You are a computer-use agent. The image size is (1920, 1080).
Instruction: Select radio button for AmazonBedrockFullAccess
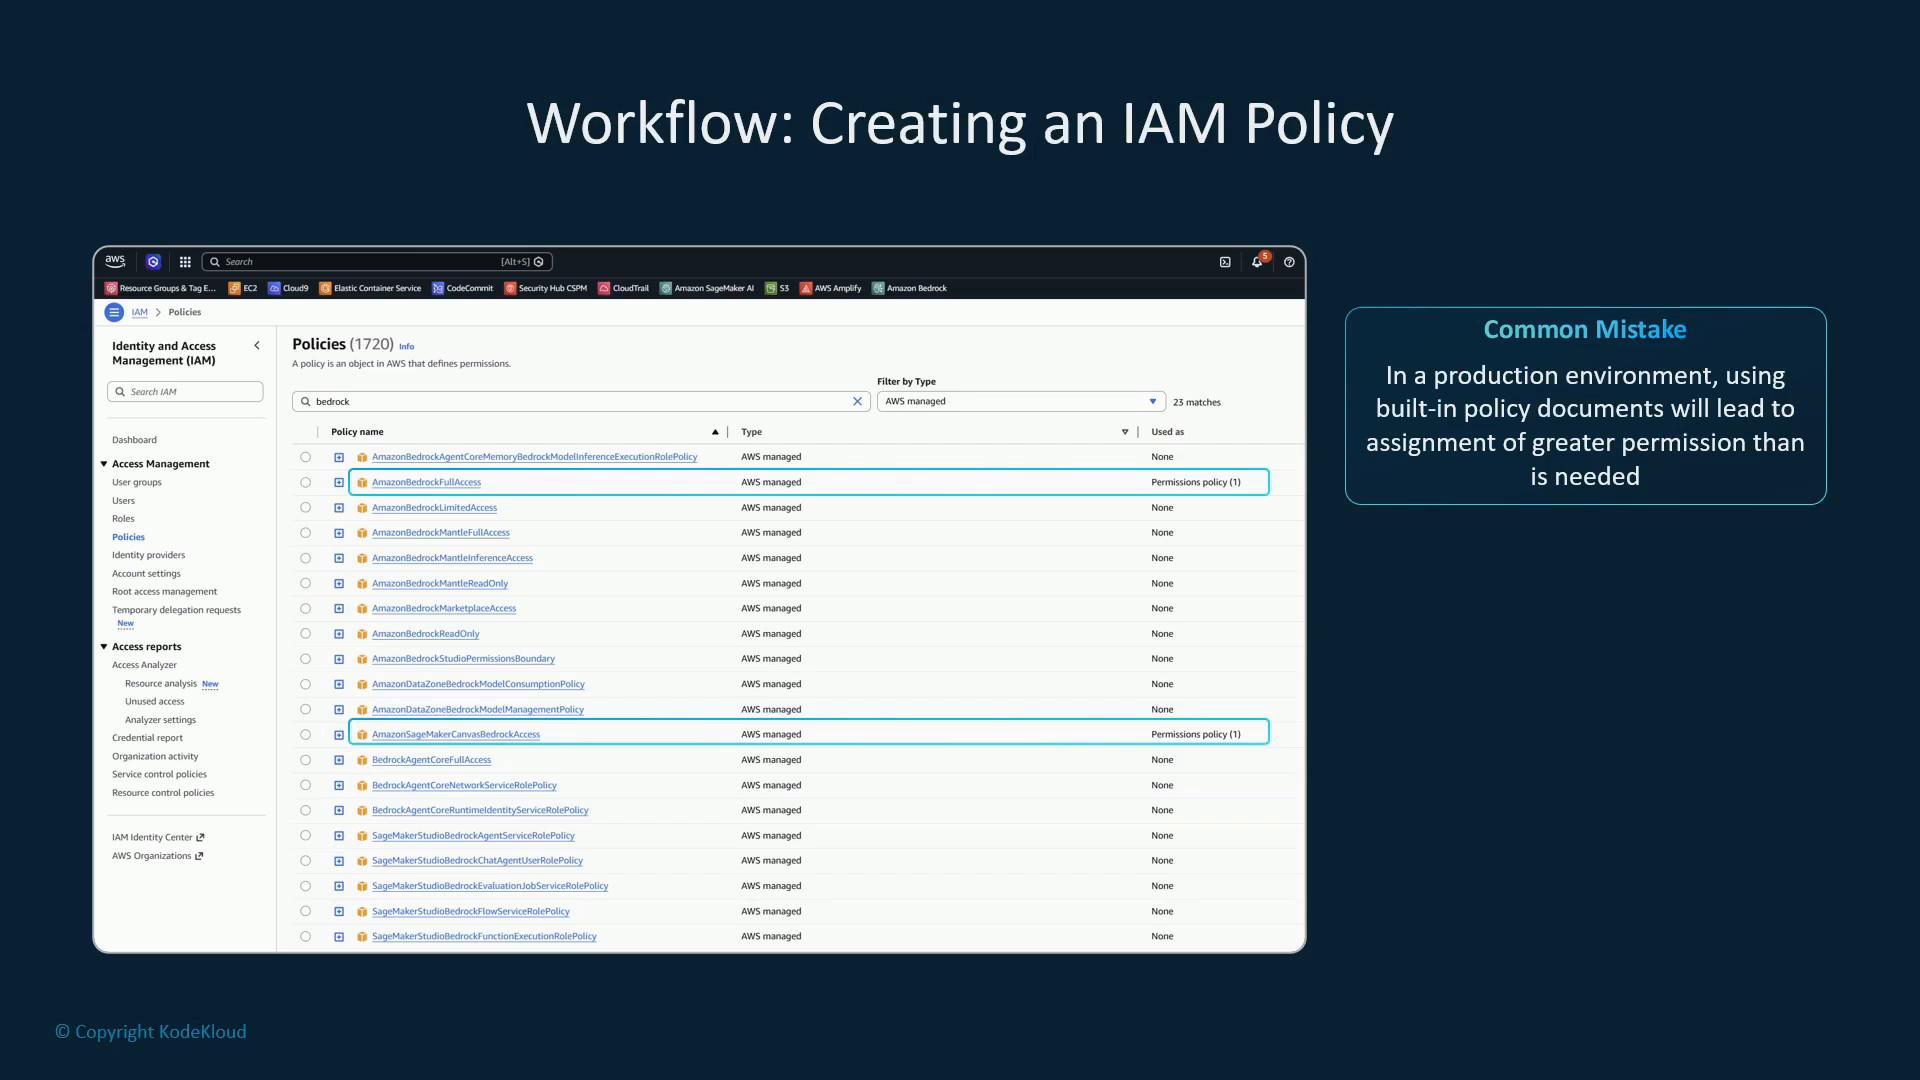click(306, 482)
